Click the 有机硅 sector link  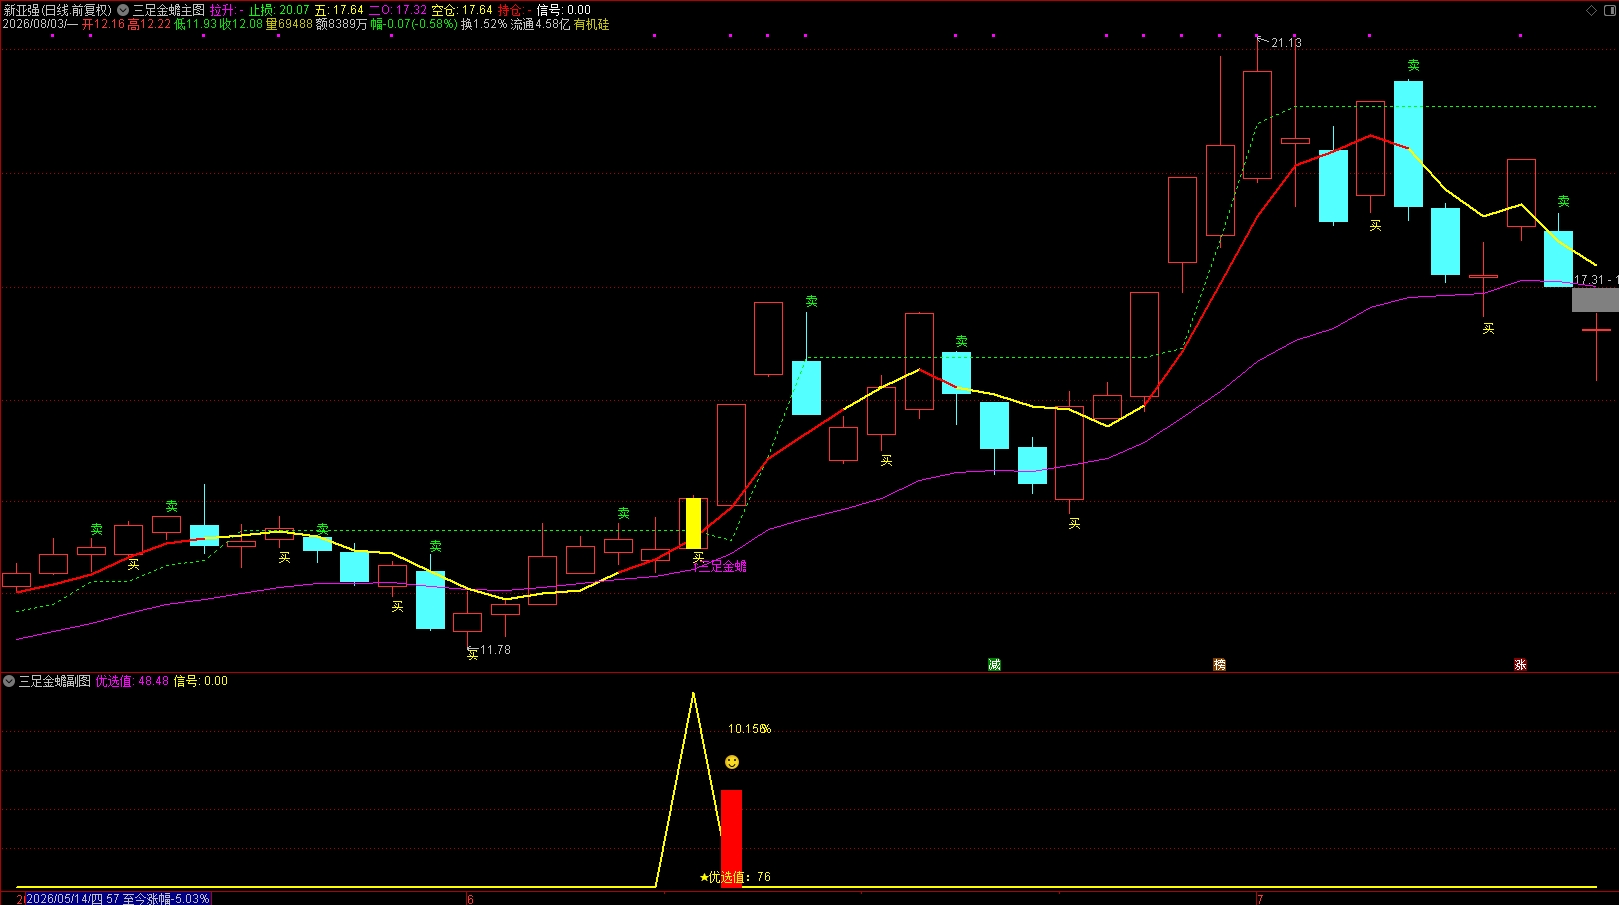[x=591, y=24]
